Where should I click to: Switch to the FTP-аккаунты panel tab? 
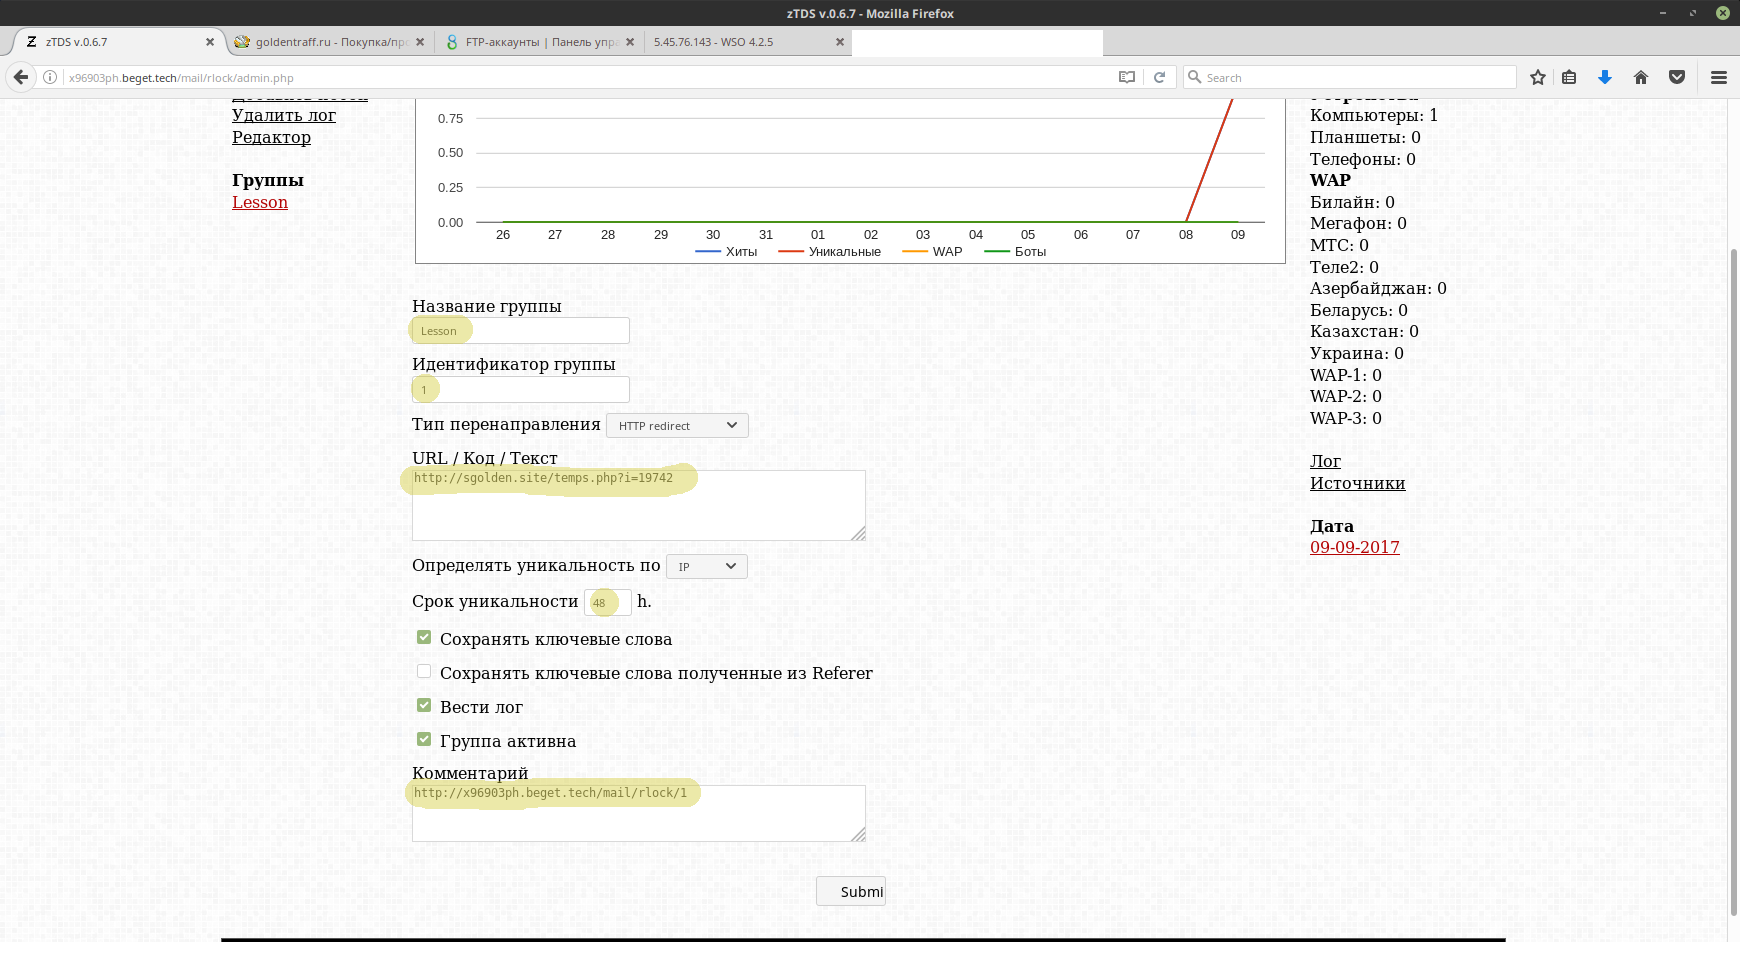540,42
